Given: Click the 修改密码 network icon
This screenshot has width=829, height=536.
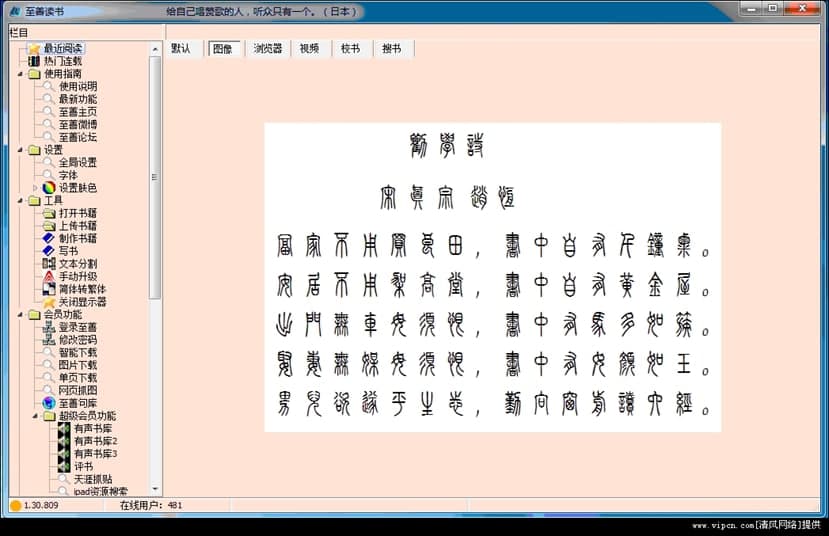Looking at the screenshot, I should click(x=49, y=340).
